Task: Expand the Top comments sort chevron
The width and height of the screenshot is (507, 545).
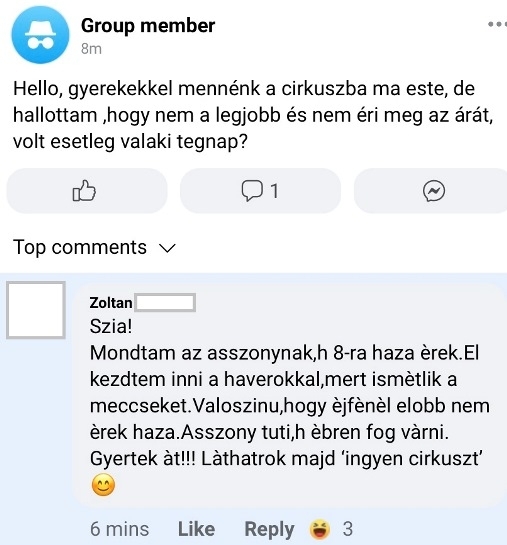Action: point(167,248)
